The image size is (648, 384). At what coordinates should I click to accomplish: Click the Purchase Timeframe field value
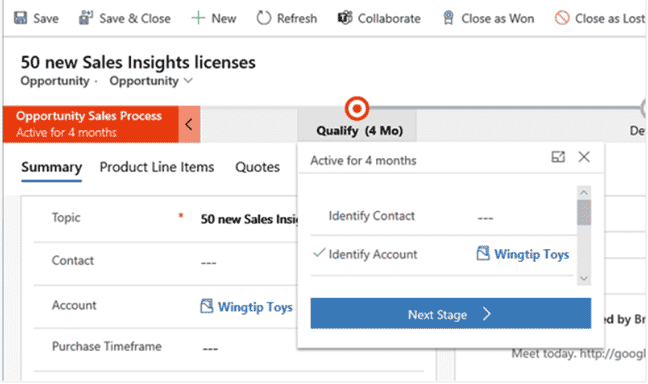point(210,350)
